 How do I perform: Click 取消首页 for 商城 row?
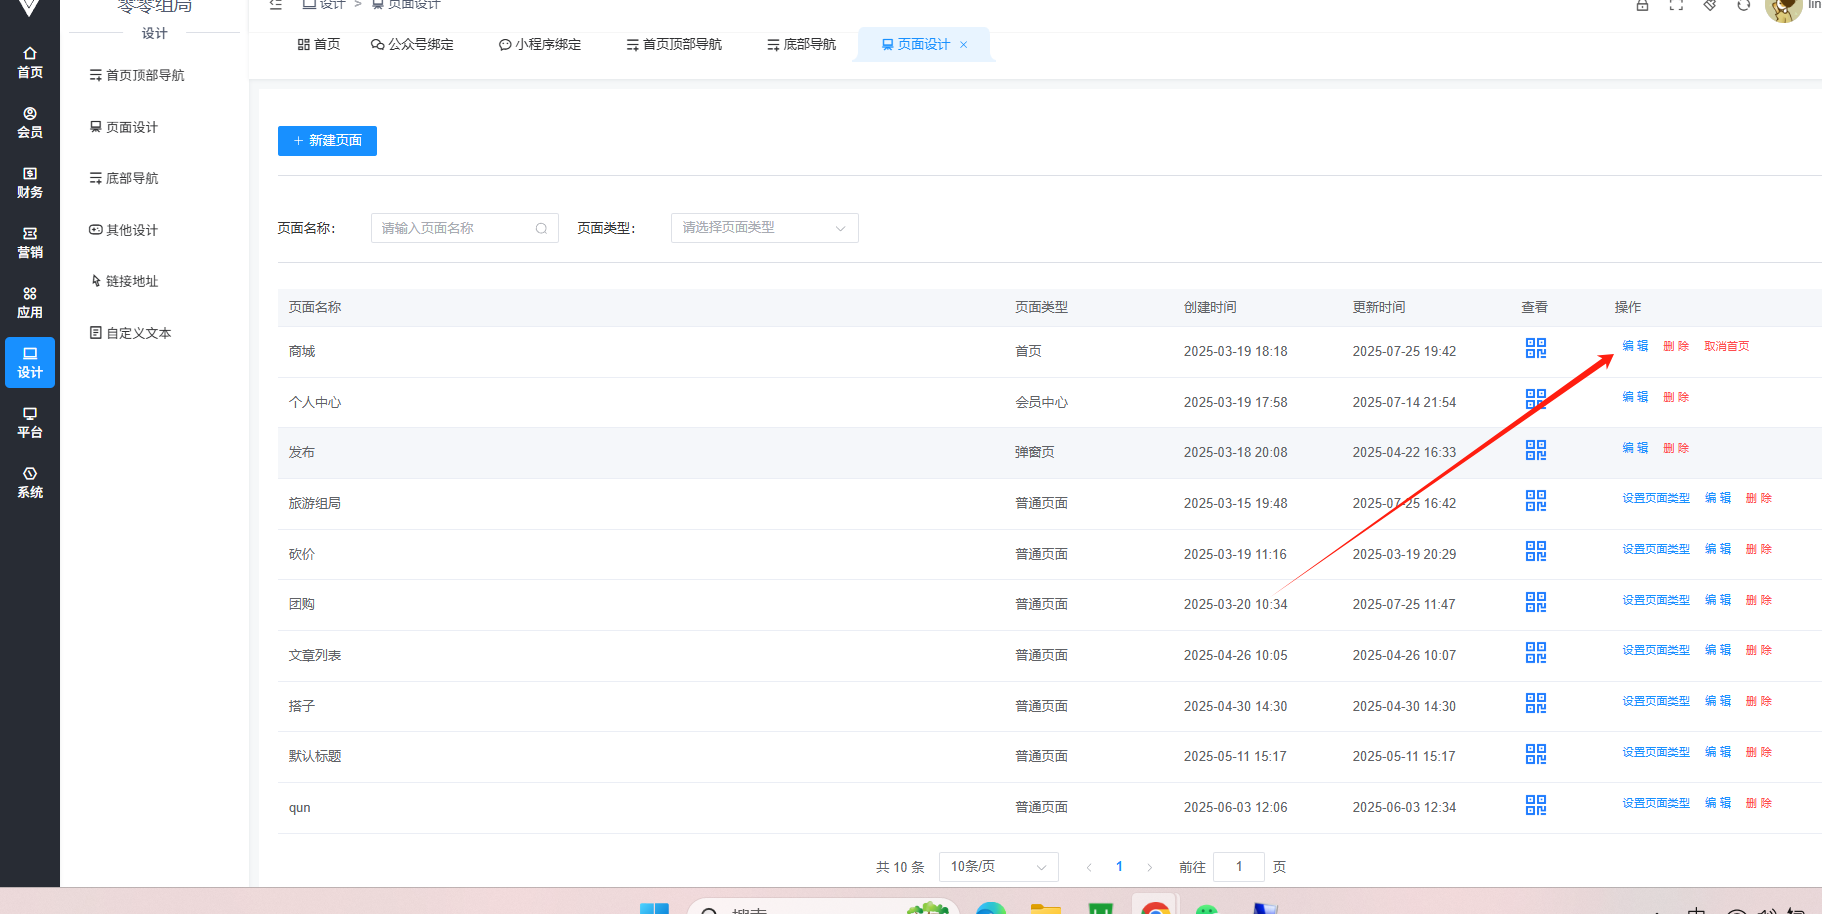pyautogui.click(x=1727, y=346)
